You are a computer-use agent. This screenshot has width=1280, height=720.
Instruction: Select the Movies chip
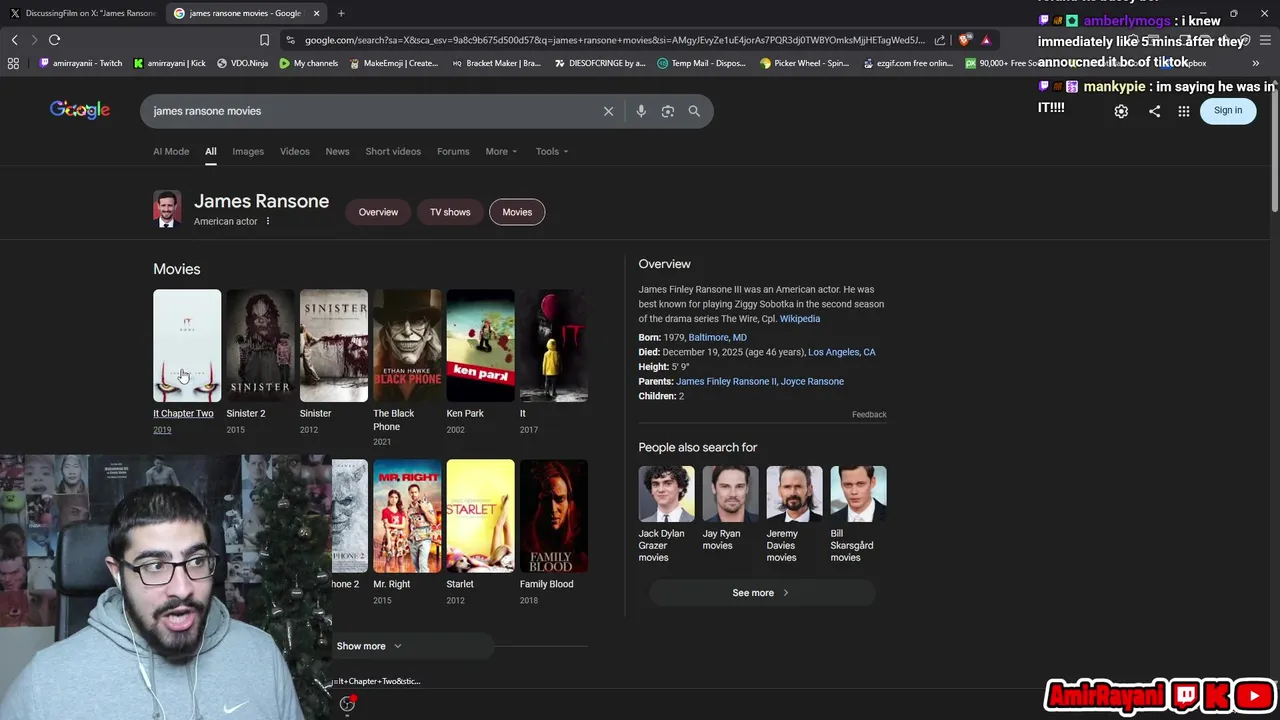(517, 212)
